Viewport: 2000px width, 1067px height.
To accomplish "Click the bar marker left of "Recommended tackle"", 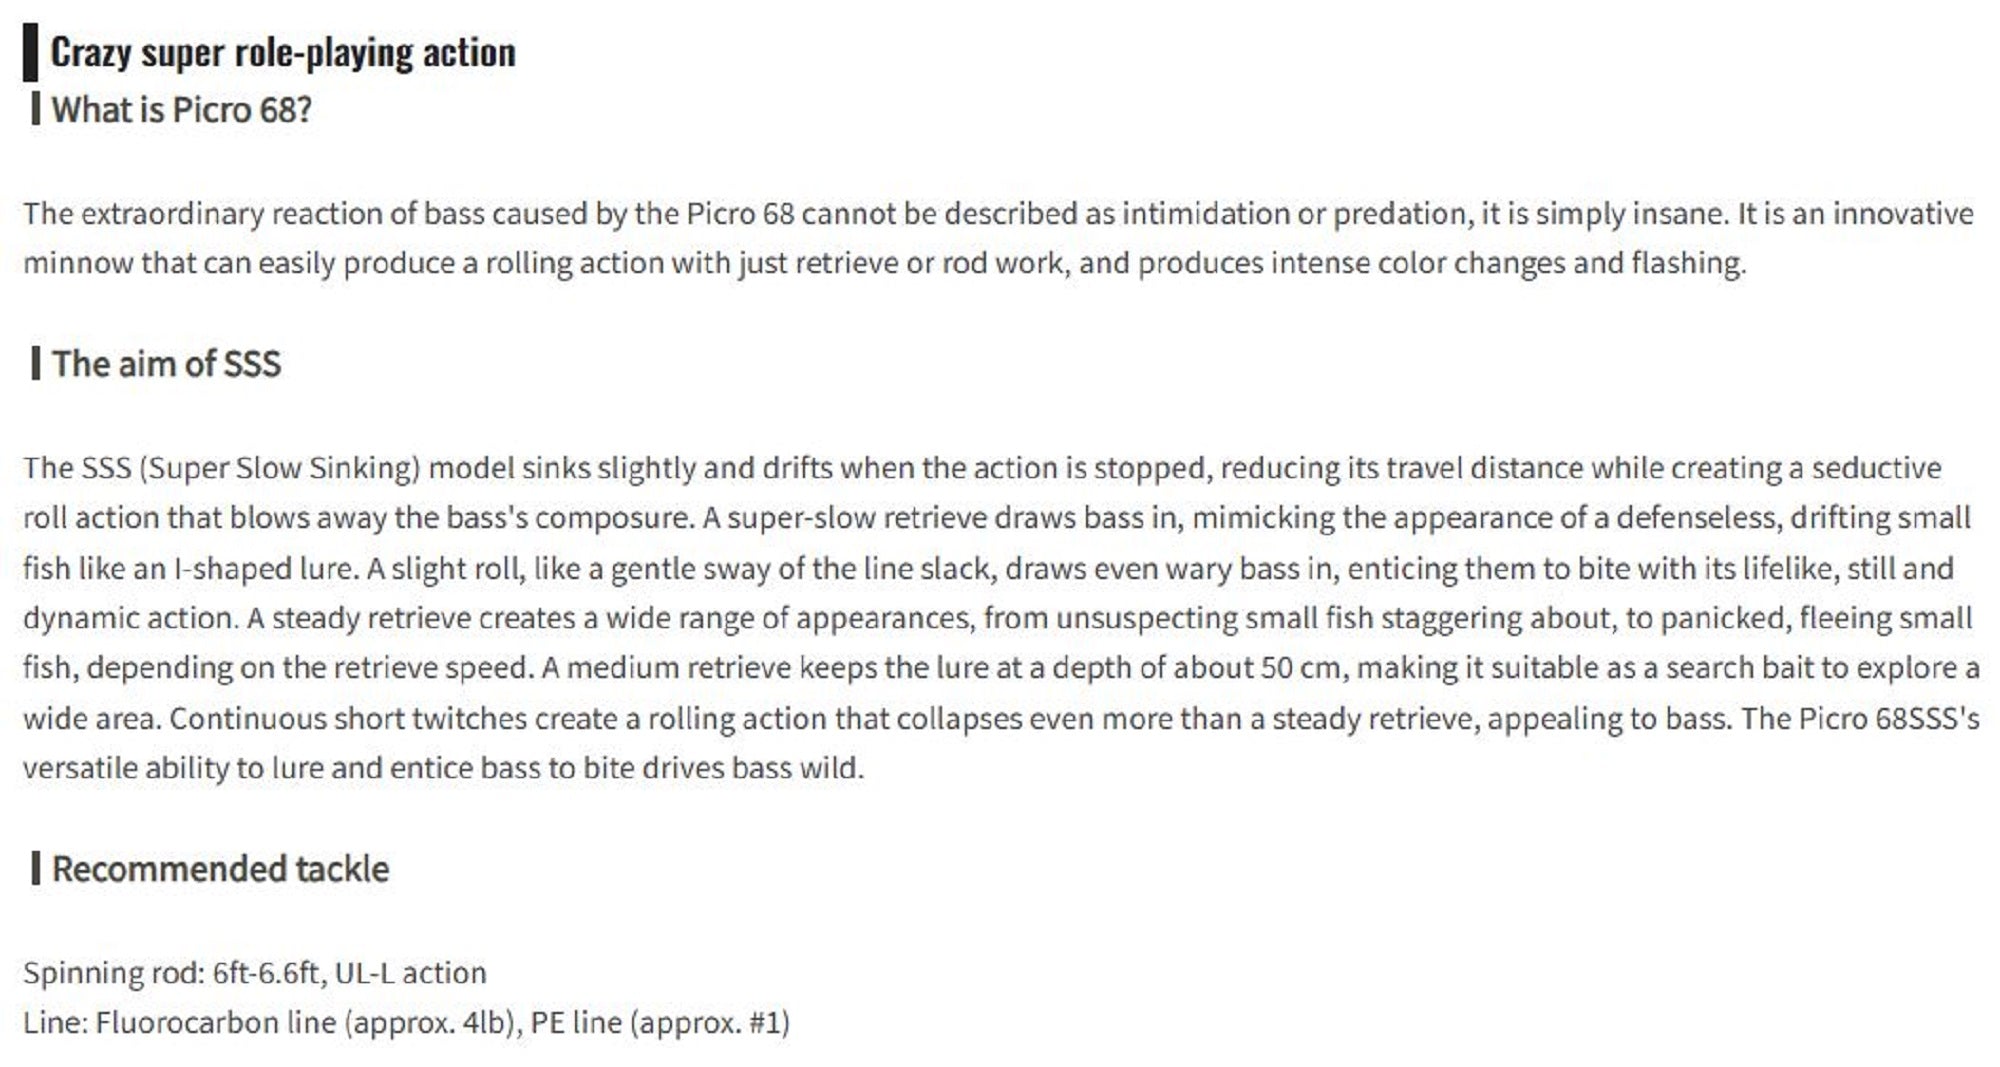I will click(36, 869).
